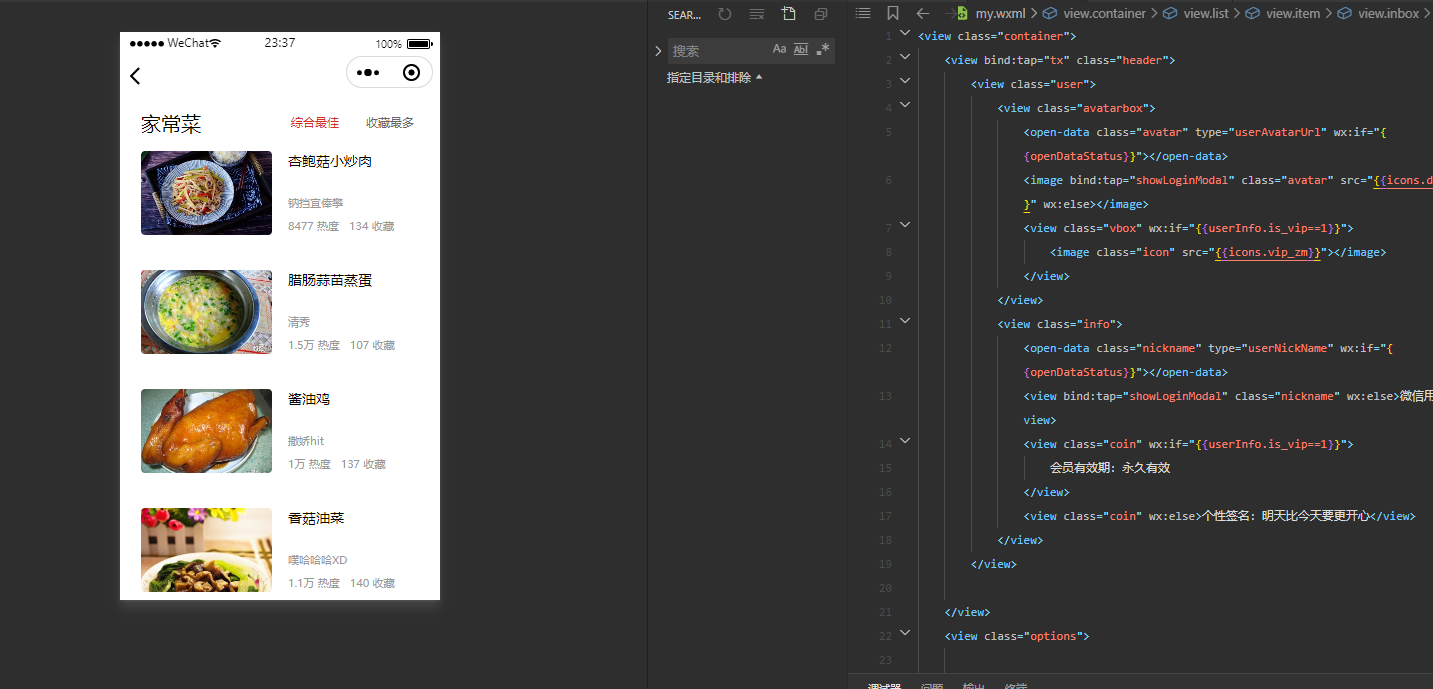Clear the search results
Screen dimensions: 1433x689
757,14
